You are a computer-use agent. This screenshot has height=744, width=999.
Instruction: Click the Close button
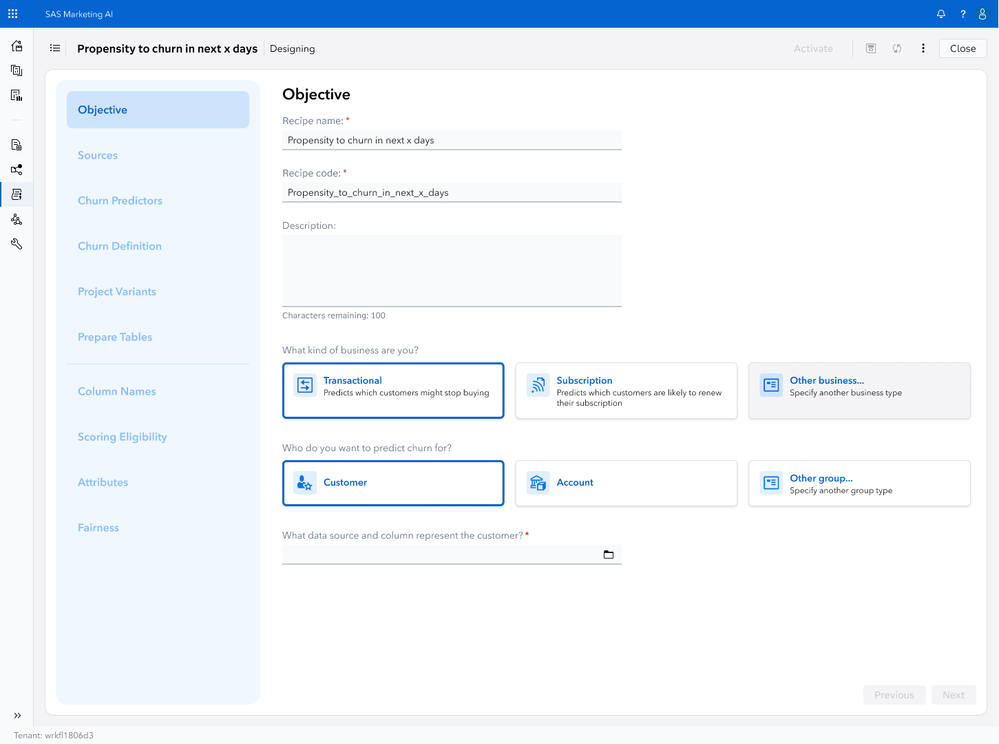click(962, 48)
